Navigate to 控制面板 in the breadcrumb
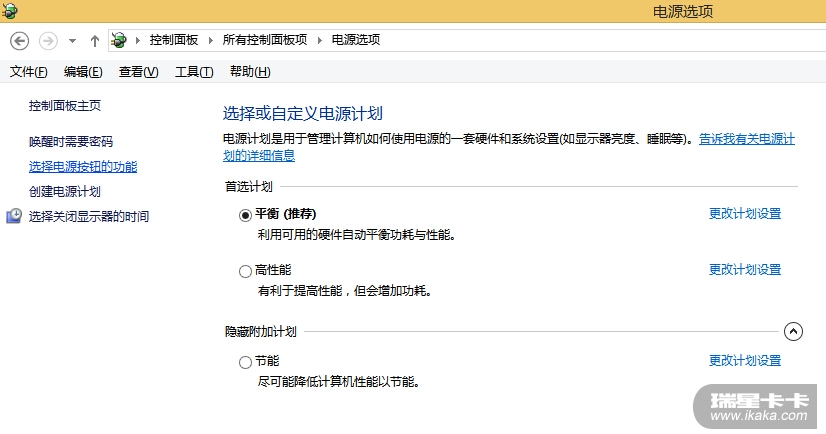Screen dimensions: 826x434 point(174,40)
